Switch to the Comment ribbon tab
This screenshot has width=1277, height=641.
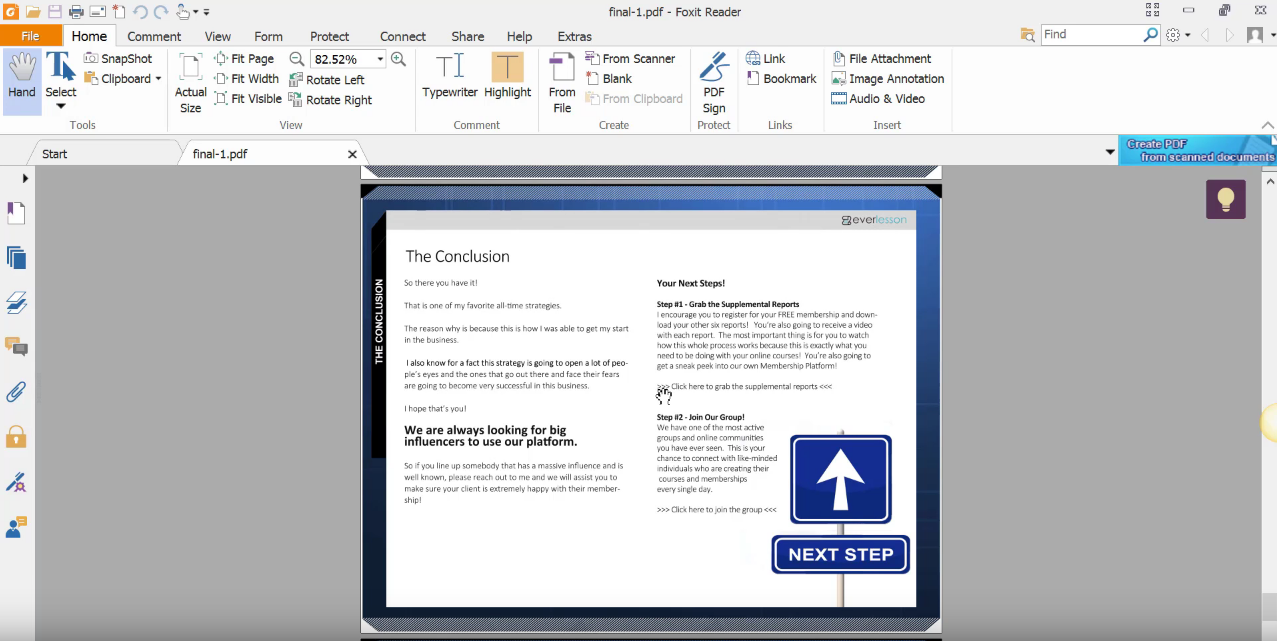(x=154, y=36)
